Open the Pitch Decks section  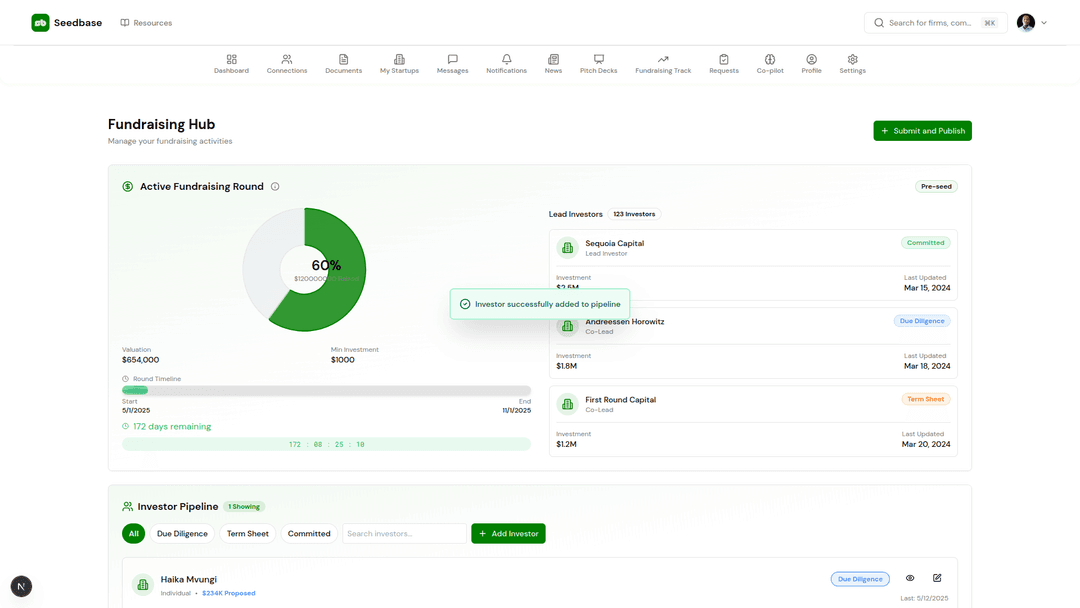tap(598, 60)
